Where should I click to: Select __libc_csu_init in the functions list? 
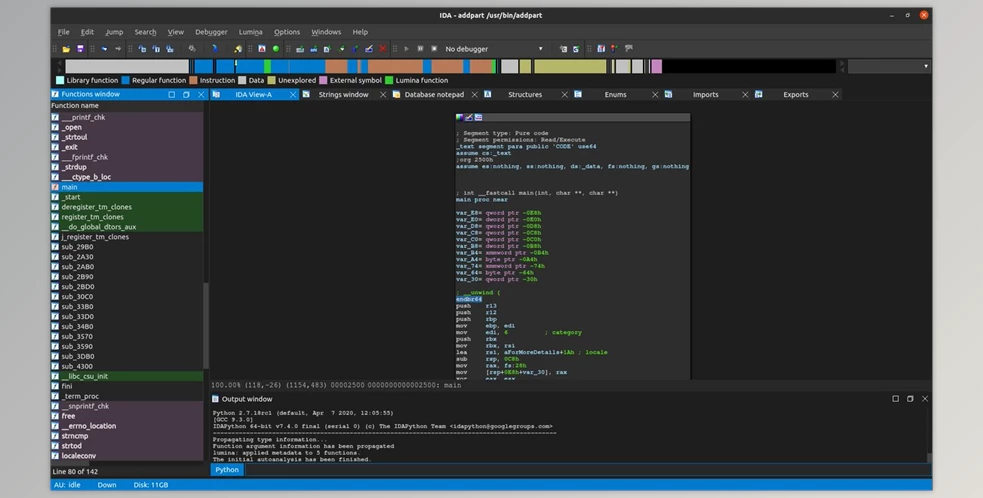pos(127,376)
